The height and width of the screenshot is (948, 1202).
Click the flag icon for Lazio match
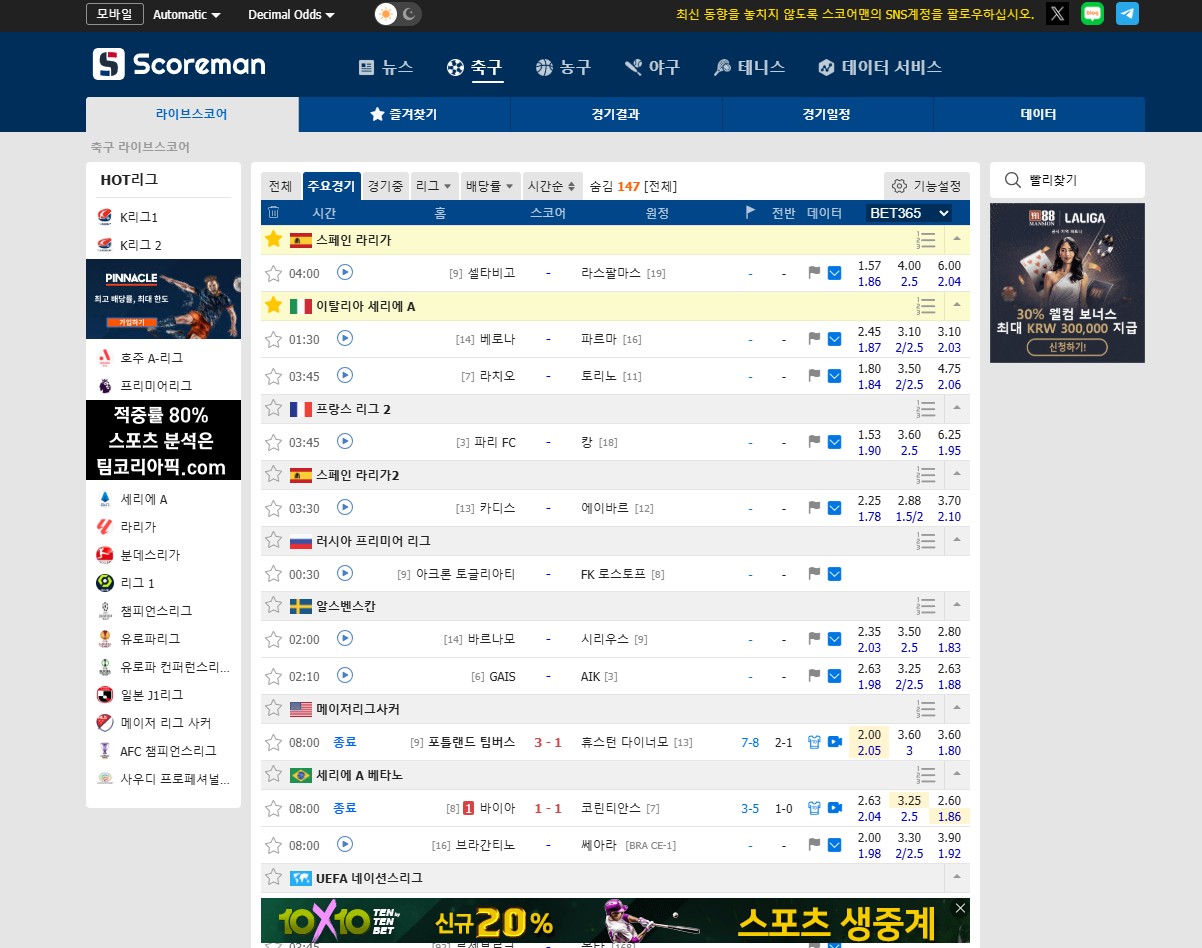[814, 376]
